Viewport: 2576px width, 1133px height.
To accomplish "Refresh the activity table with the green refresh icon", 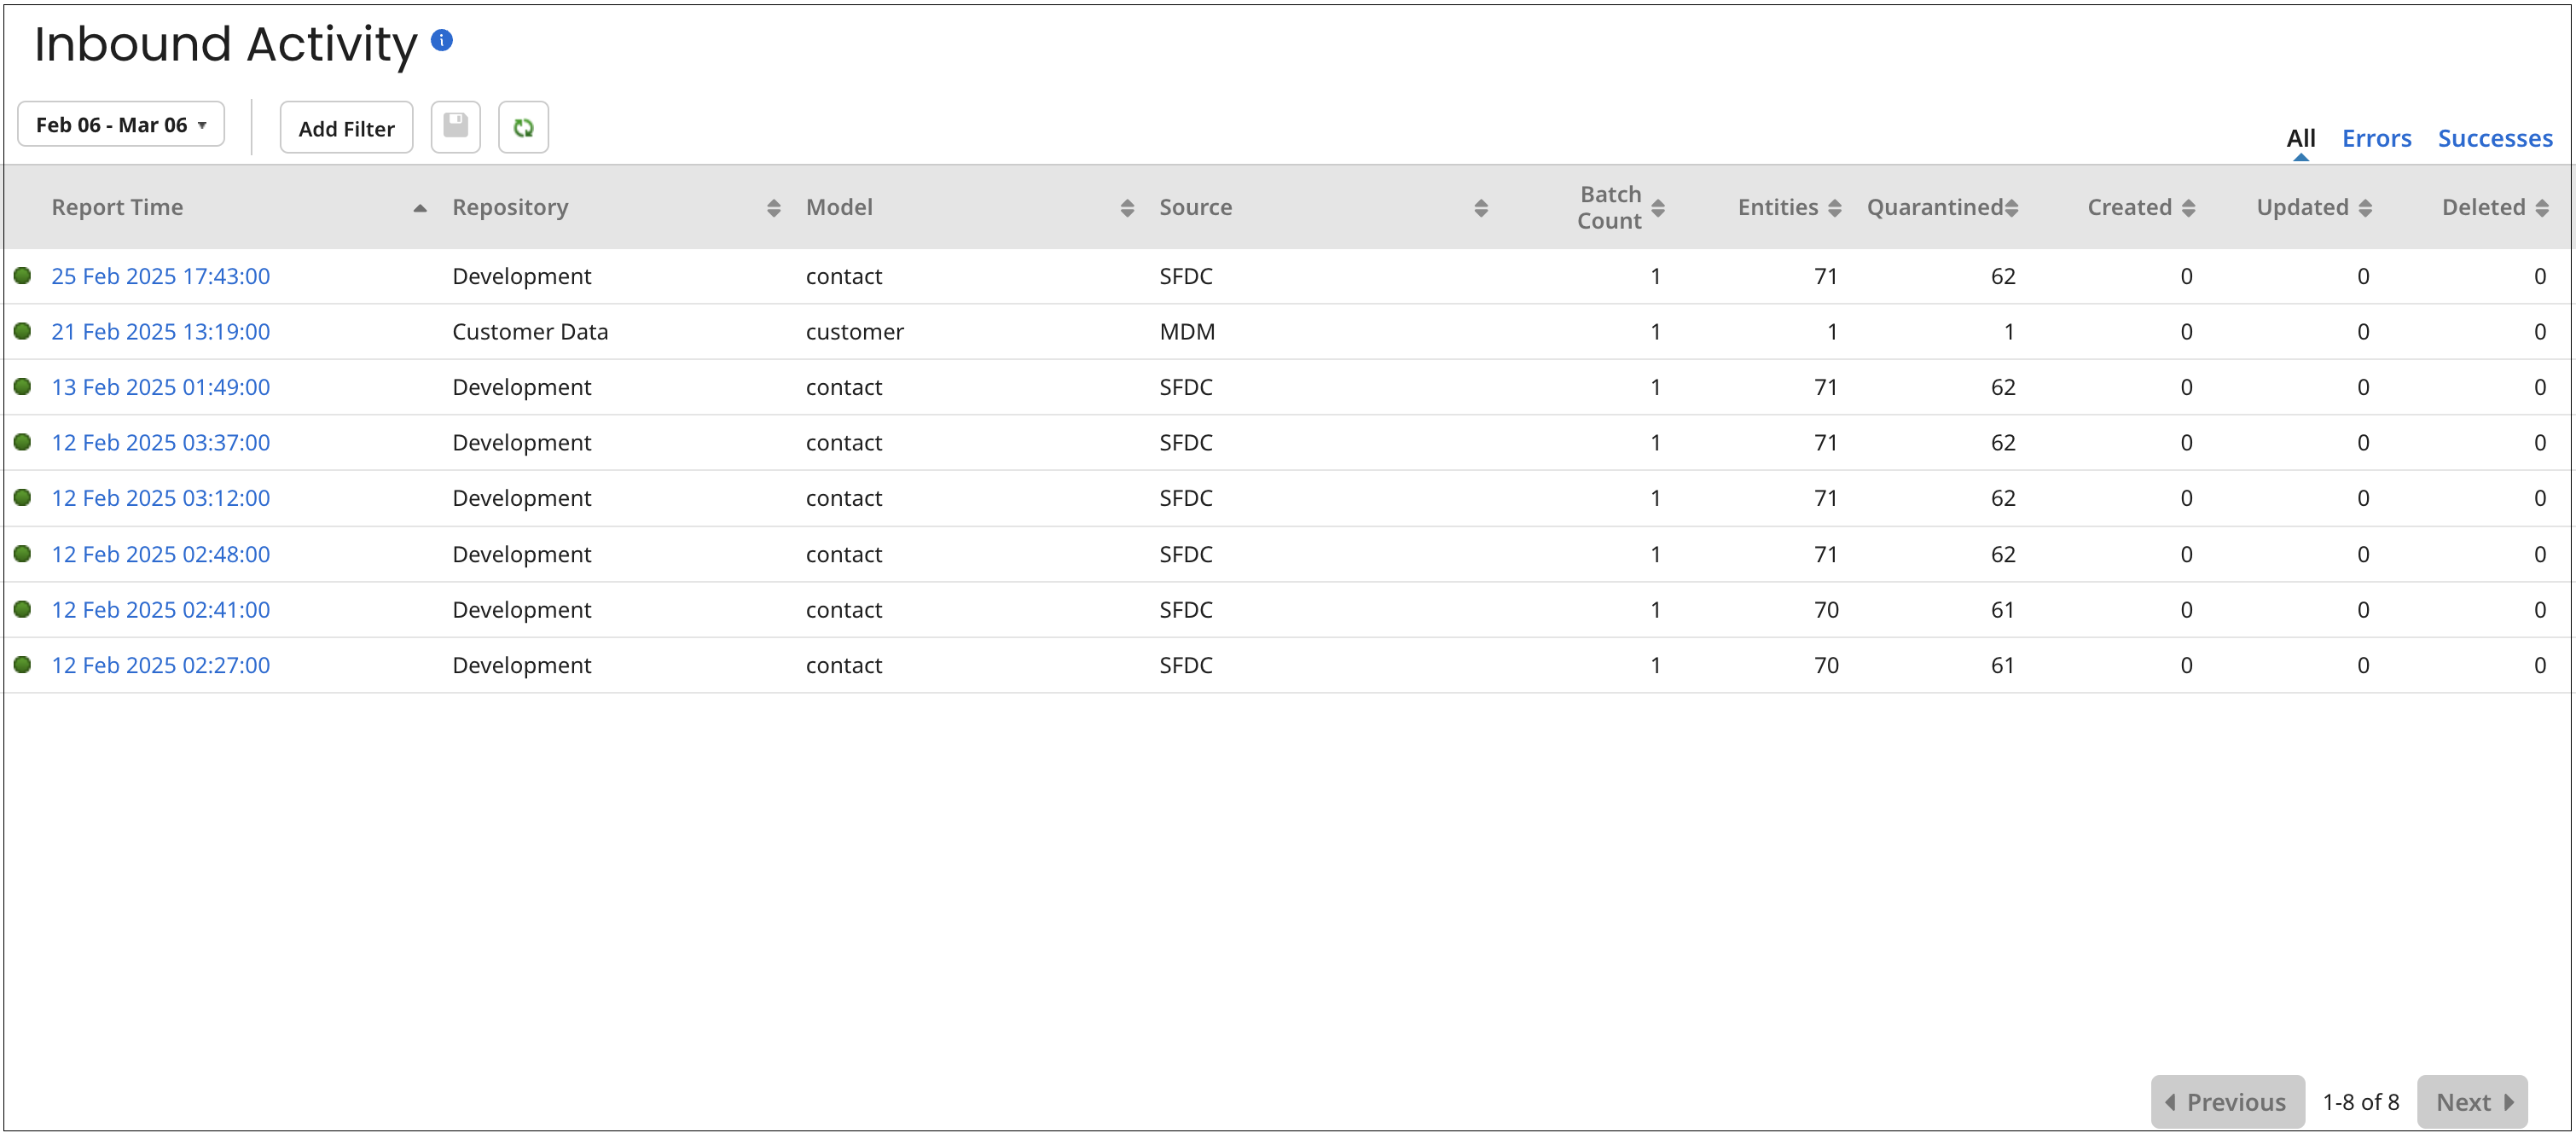I will pos(523,126).
